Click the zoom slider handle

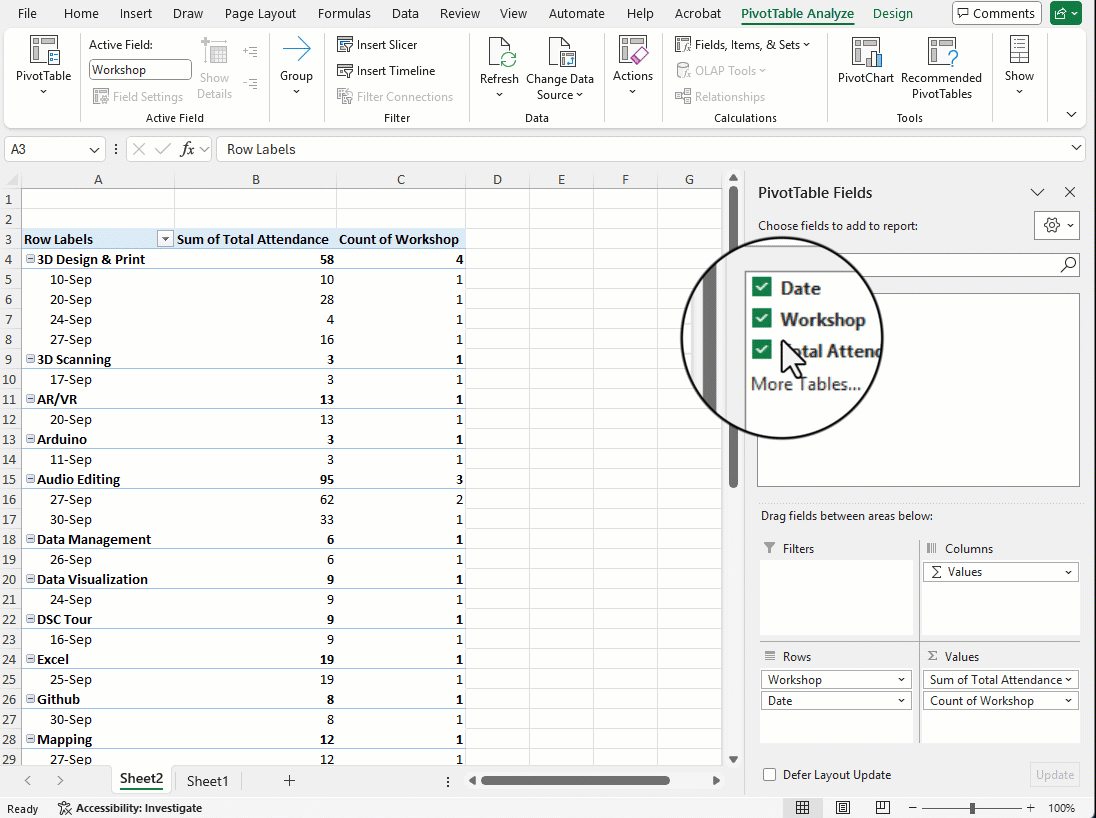[x=972, y=808]
